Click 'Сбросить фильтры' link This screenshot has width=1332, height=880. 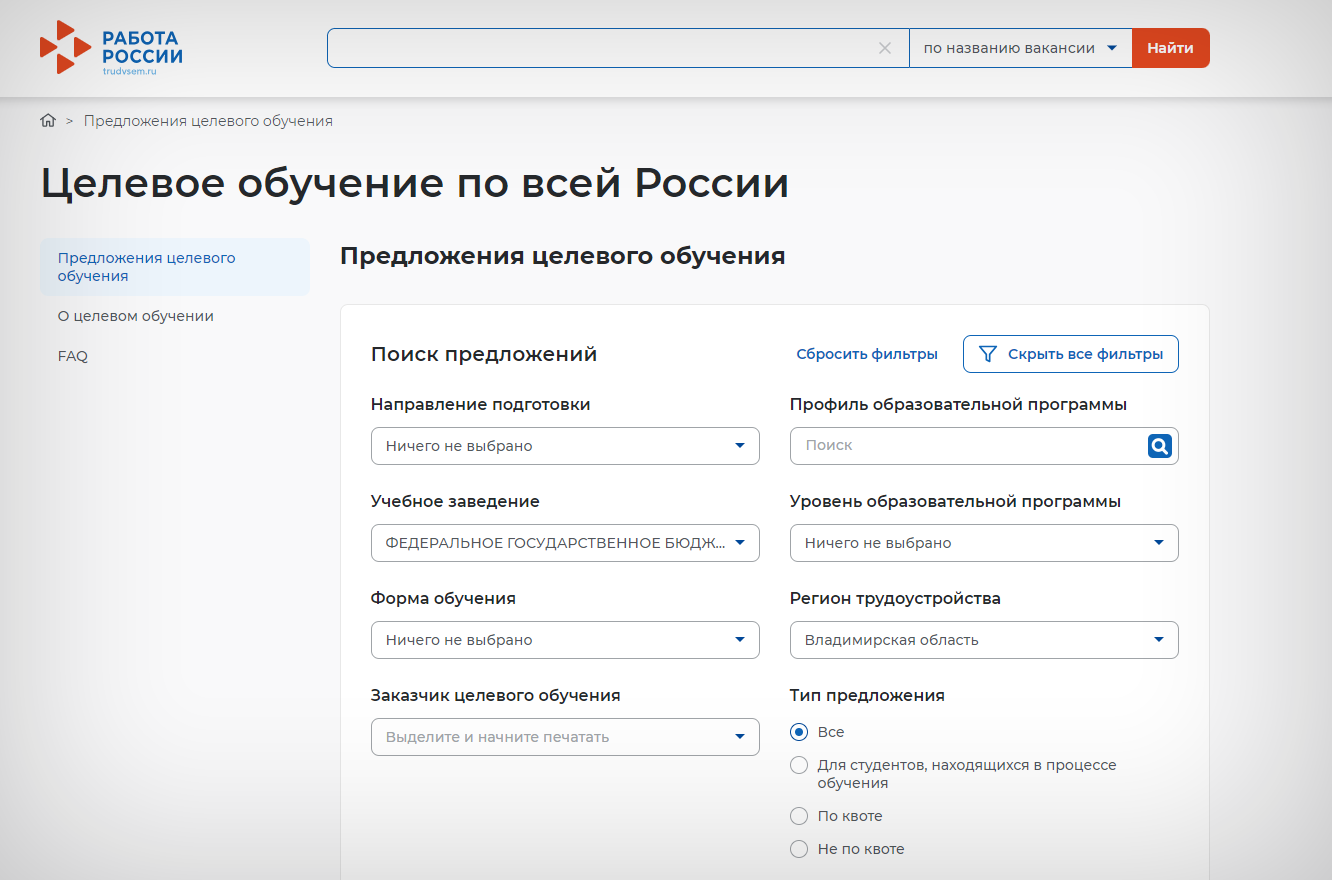867,354
